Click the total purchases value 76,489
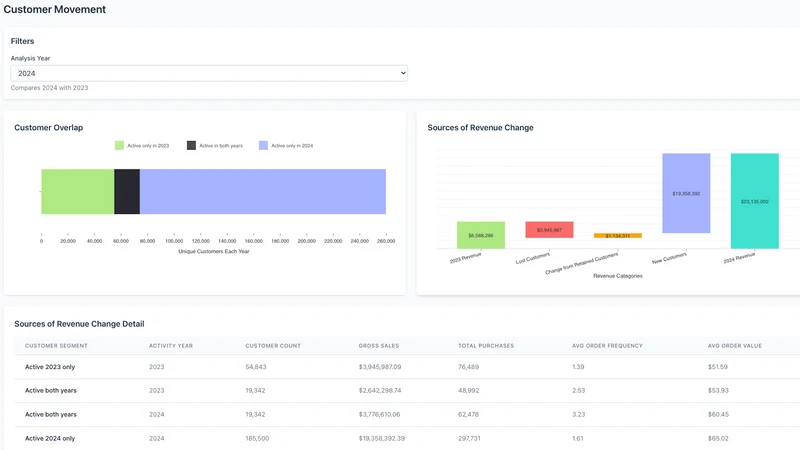Image resolution: width=800 pixels, height=450 pixels. point(468,367)
